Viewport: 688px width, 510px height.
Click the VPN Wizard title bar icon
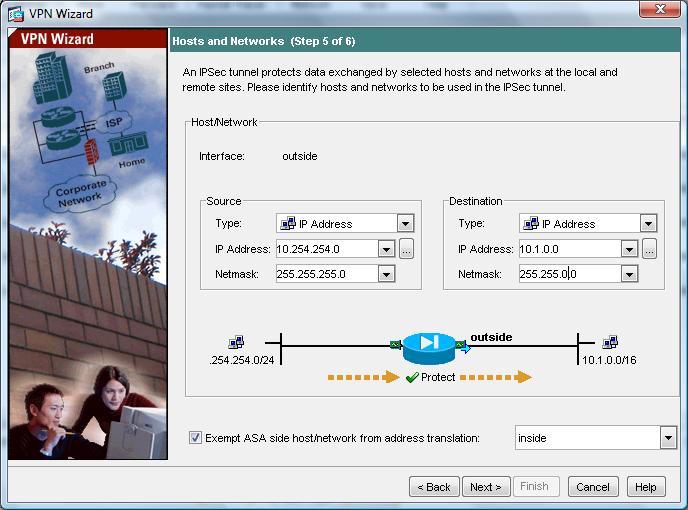15,14
